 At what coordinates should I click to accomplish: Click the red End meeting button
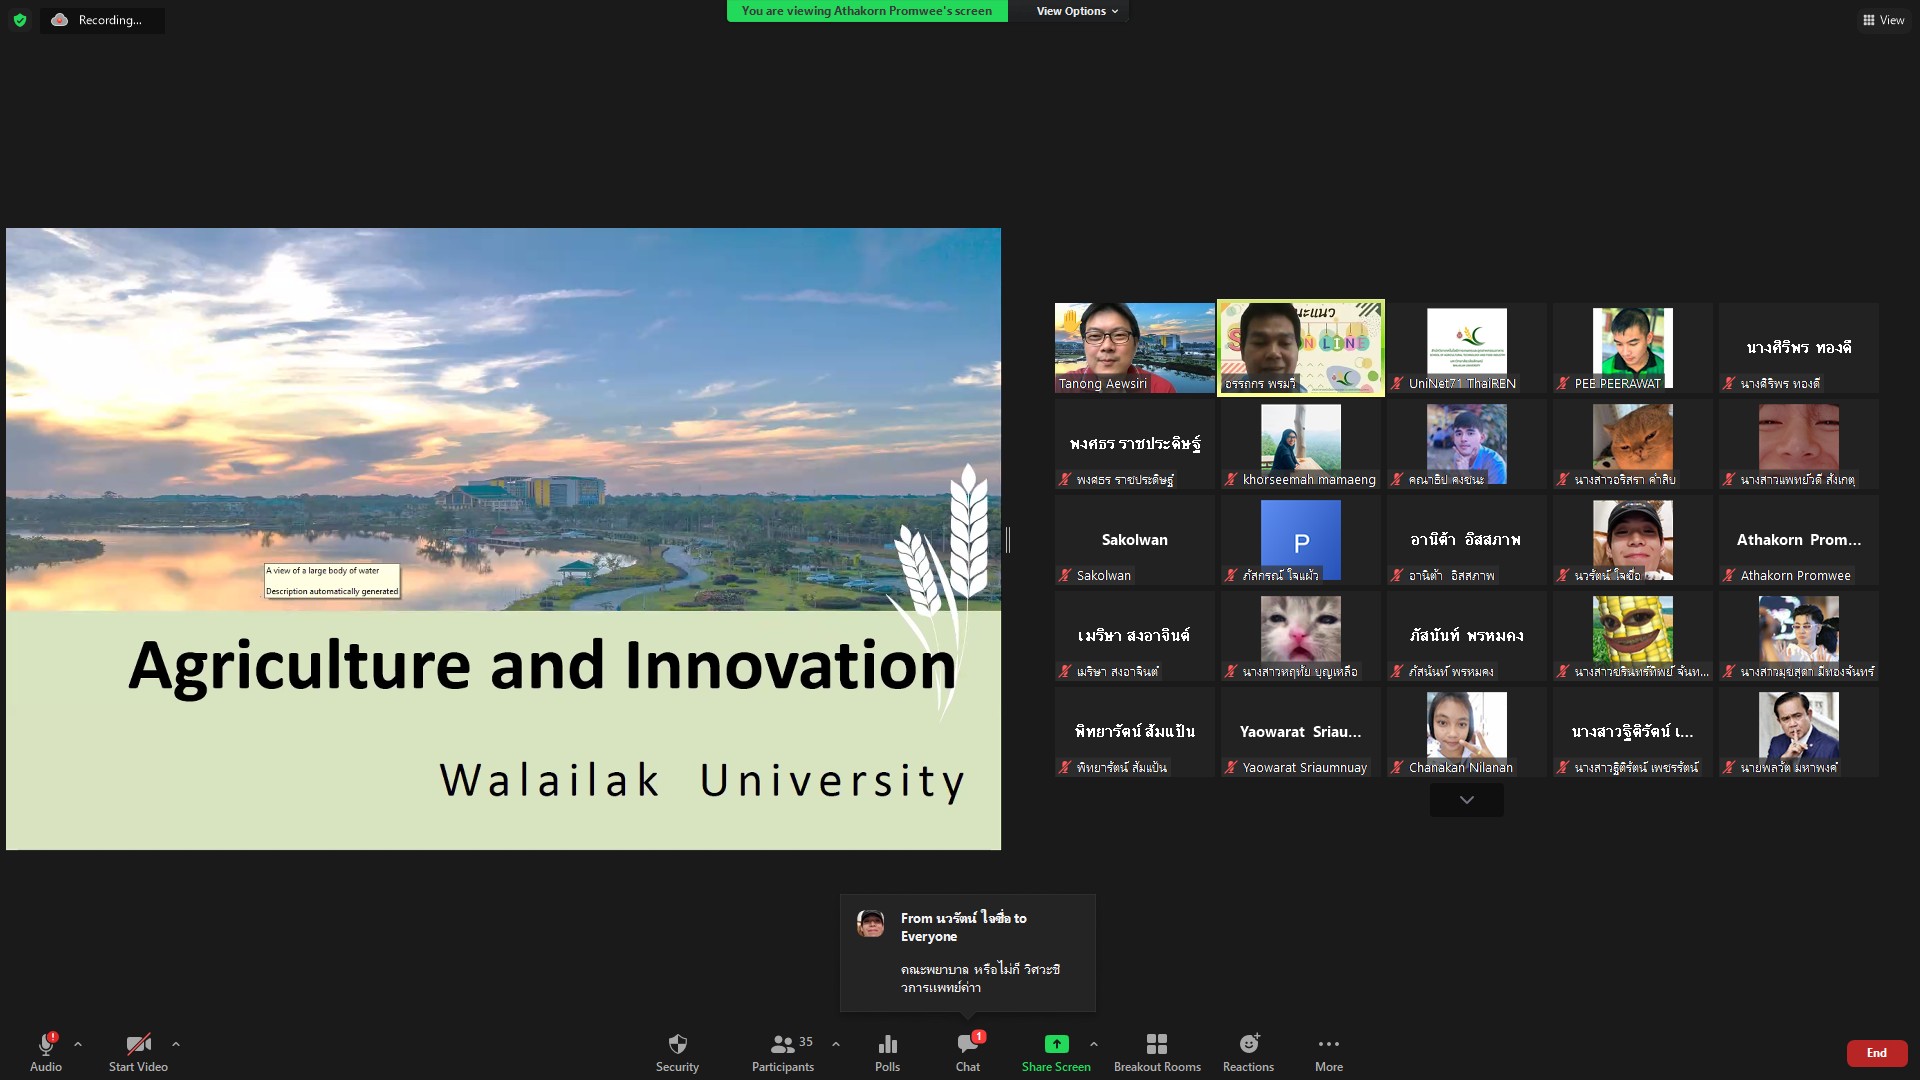coord(1876,1053)
